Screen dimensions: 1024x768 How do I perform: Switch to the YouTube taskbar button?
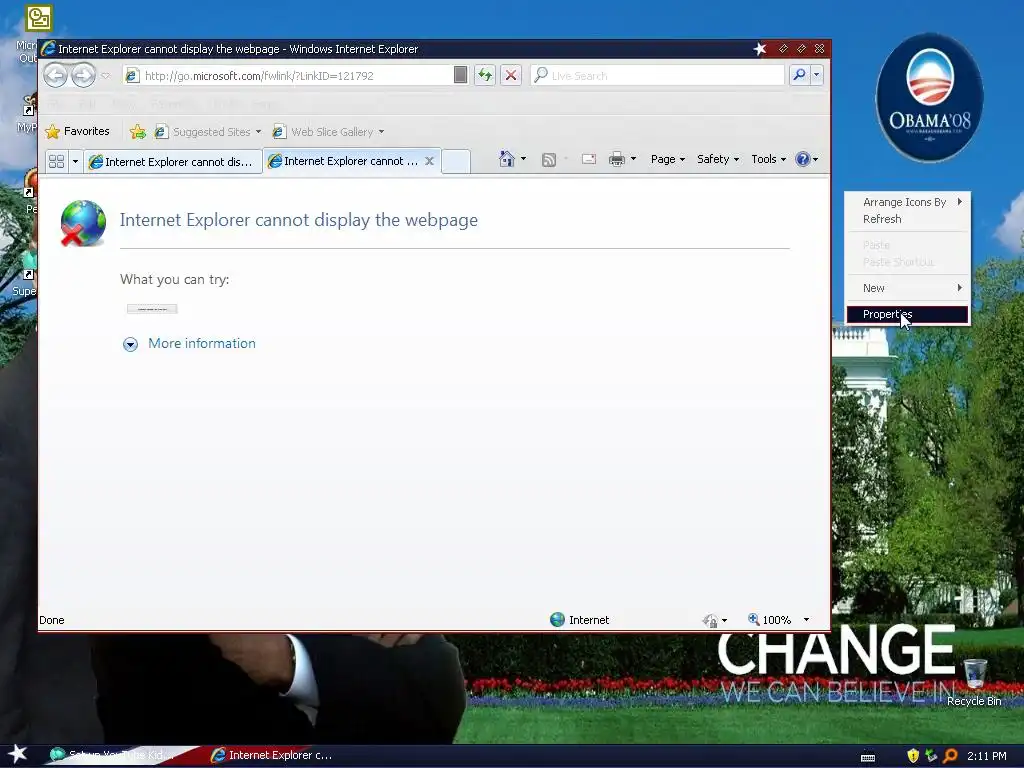114,755
